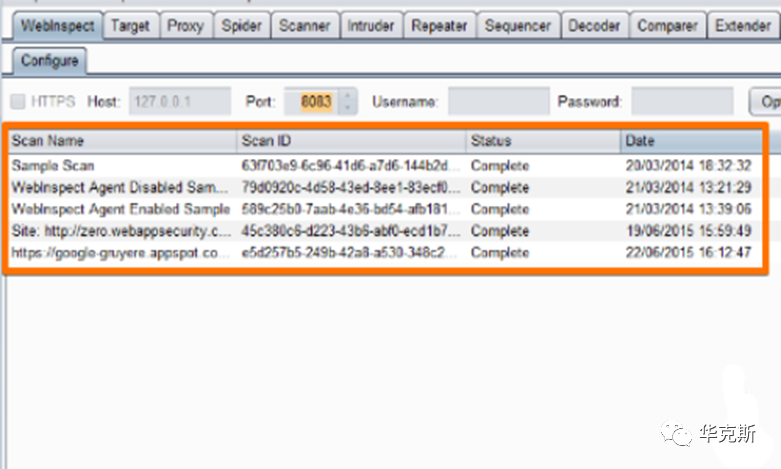Select the Configure sub-tab

49,61
